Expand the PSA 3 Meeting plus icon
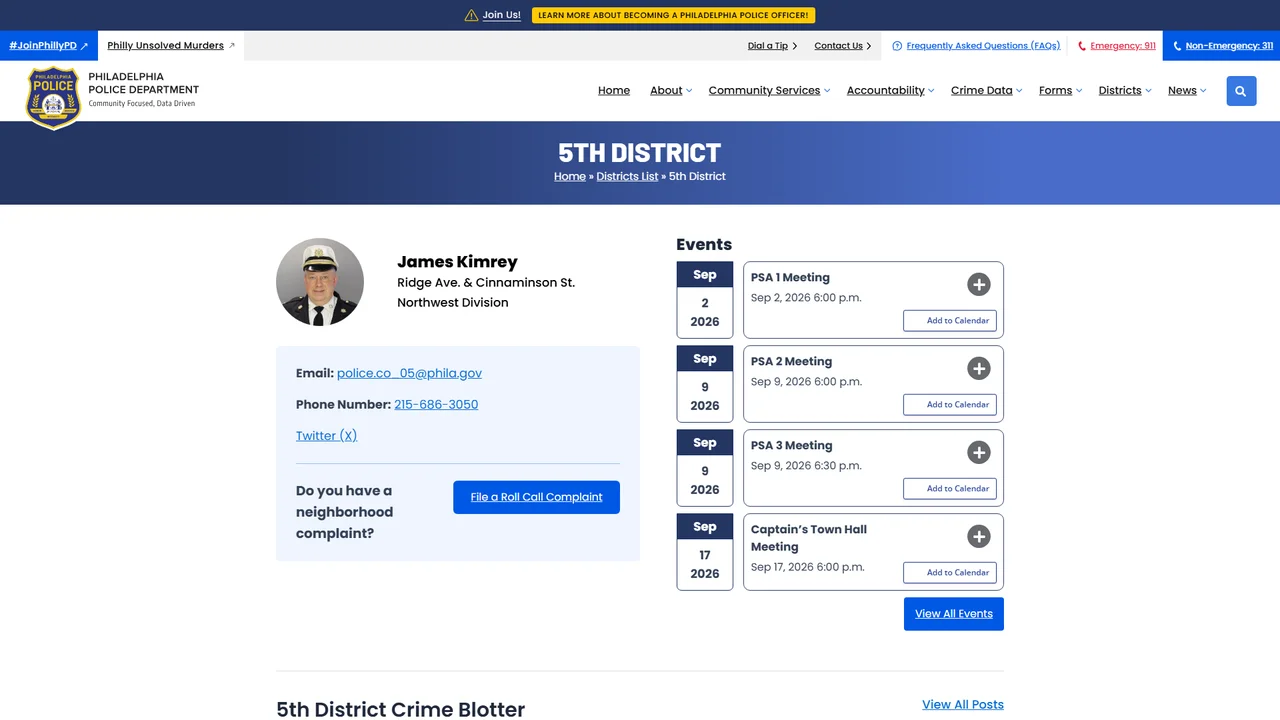This screenshot has height=720, width=1280. pos(979,452)
